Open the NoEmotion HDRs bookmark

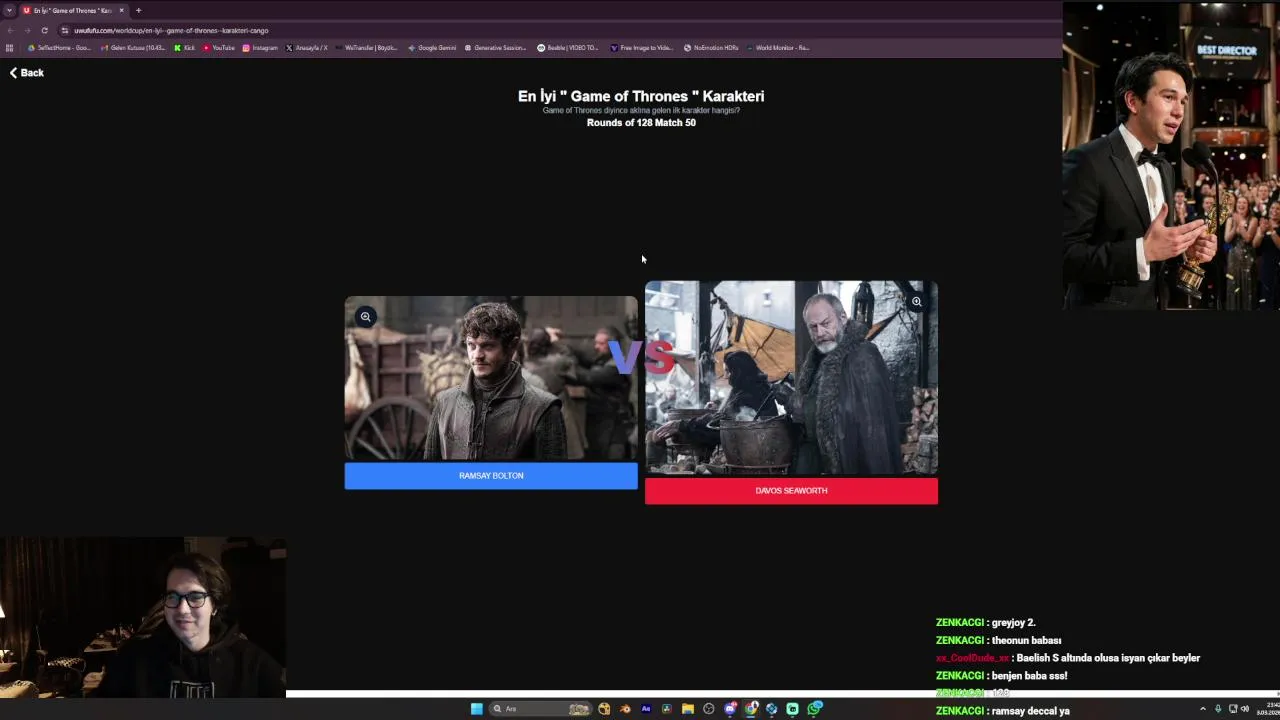point(711,47)
